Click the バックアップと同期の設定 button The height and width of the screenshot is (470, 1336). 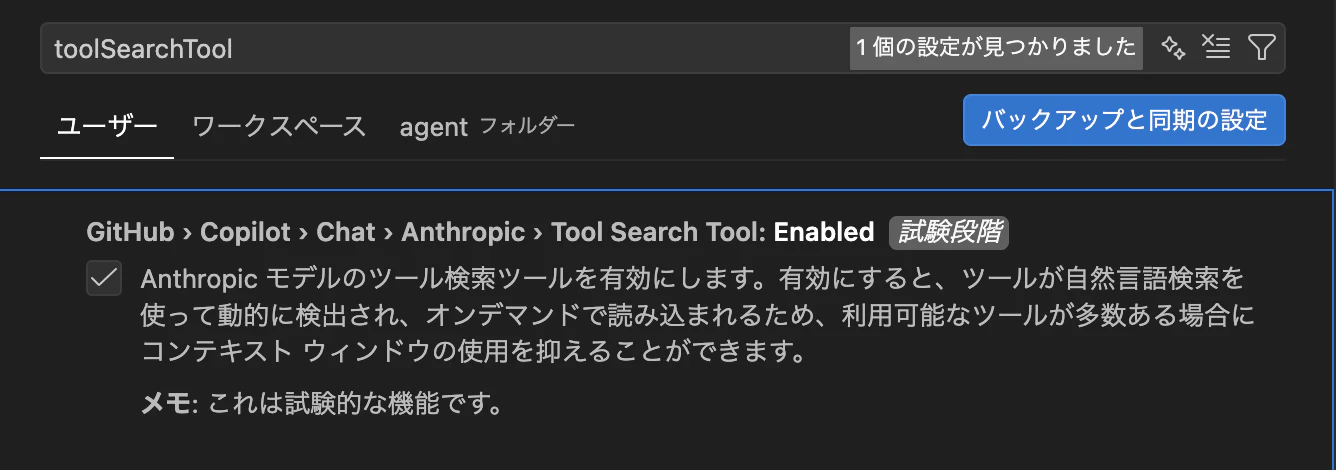[x=1124, y=120]
